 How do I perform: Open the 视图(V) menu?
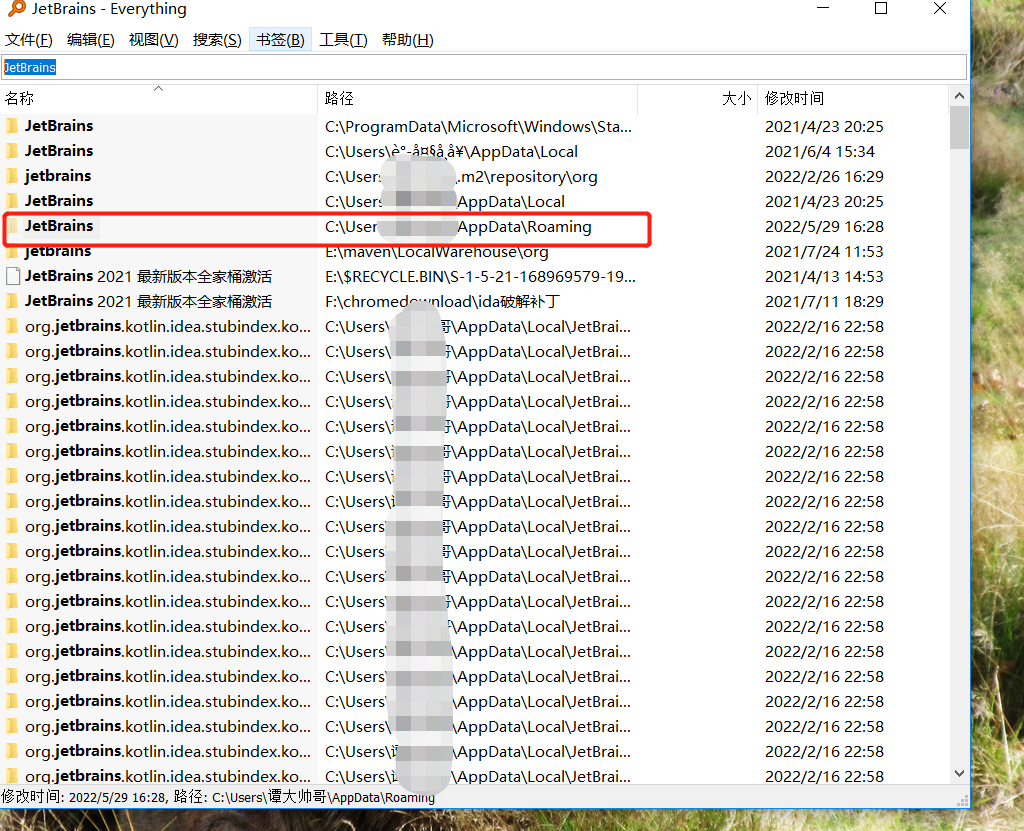[153, 40]
